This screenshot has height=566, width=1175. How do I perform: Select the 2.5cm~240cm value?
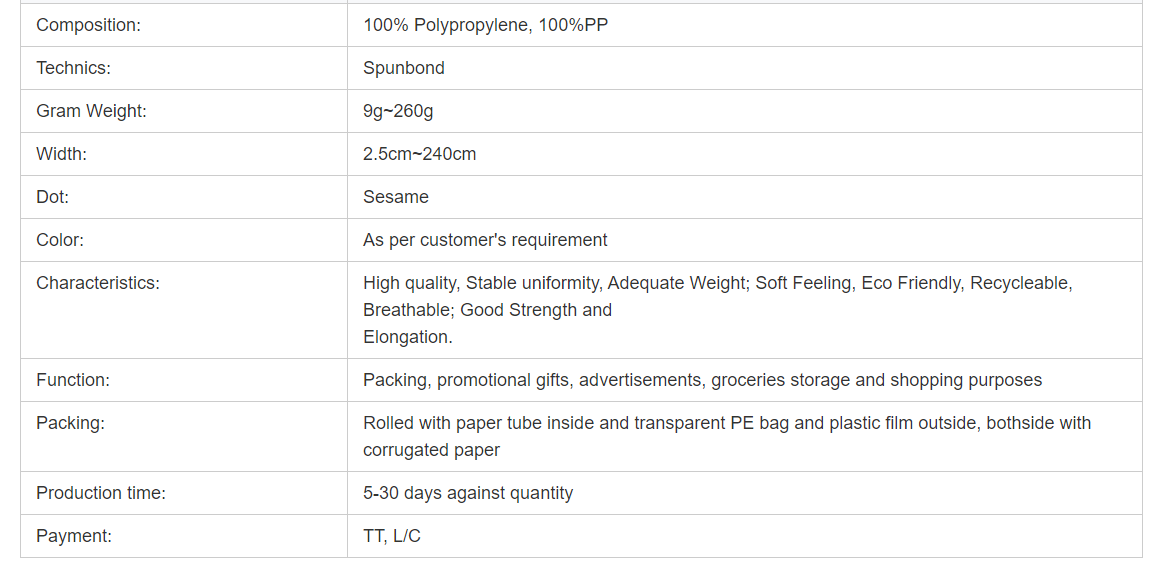(420, 154)
